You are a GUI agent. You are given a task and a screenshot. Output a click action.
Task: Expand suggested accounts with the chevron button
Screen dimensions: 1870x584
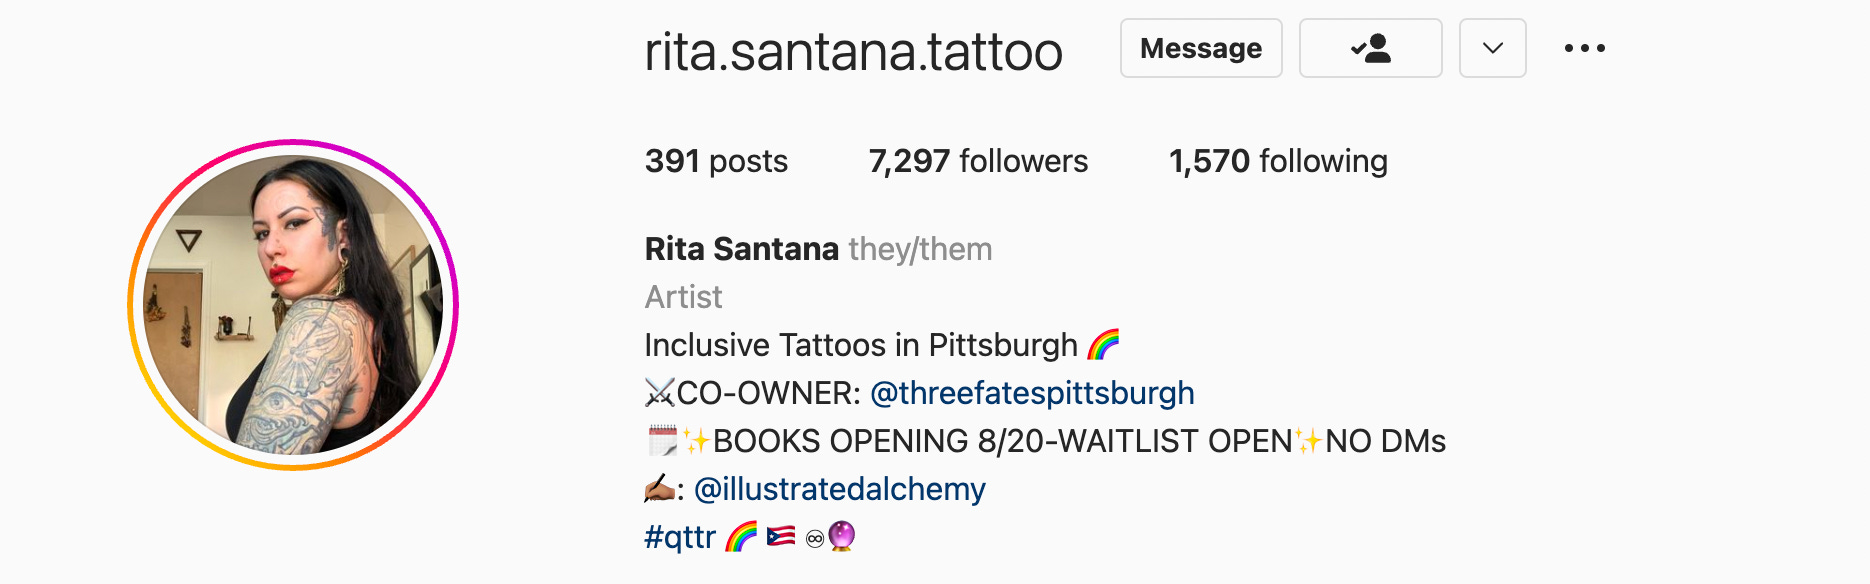[x=1492, y=48]
